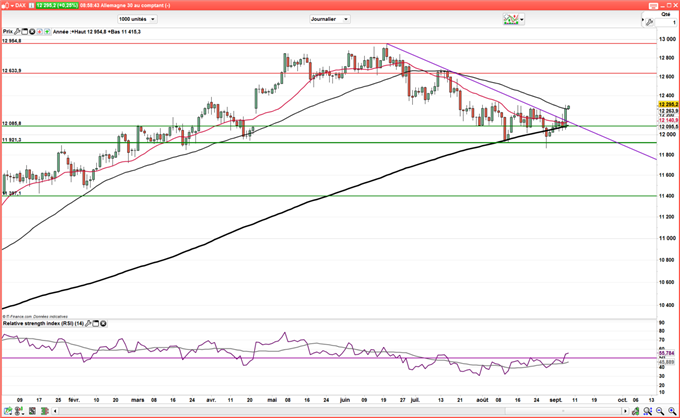The height and width of the screenshot is (418, 680).
Task: Click the RSI panel window icon
Action: point(96,323)
